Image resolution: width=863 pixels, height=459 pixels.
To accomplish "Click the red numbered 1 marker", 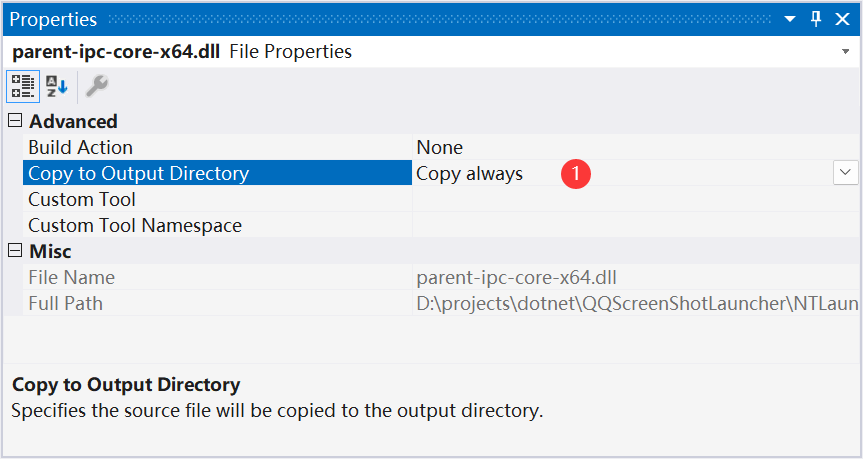I will [576, 173].
